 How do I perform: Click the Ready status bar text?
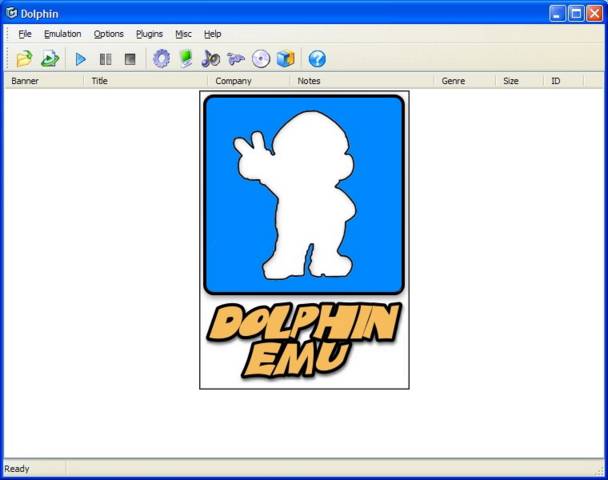click(x=17, y=469)
